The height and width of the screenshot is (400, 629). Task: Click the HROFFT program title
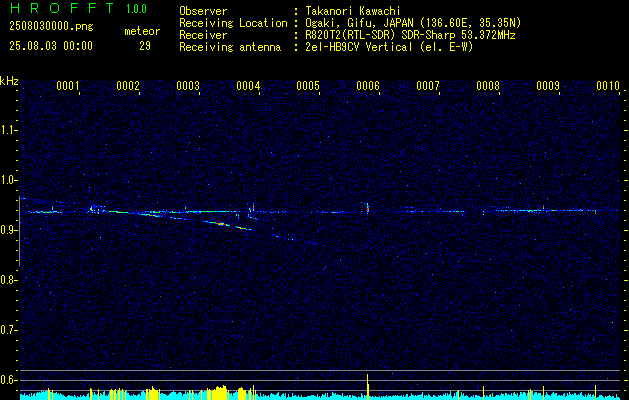[x=62, y=8]
